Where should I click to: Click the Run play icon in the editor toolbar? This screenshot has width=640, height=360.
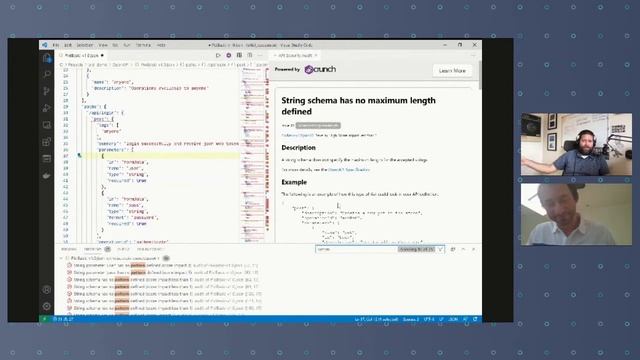tap(218, 55)
